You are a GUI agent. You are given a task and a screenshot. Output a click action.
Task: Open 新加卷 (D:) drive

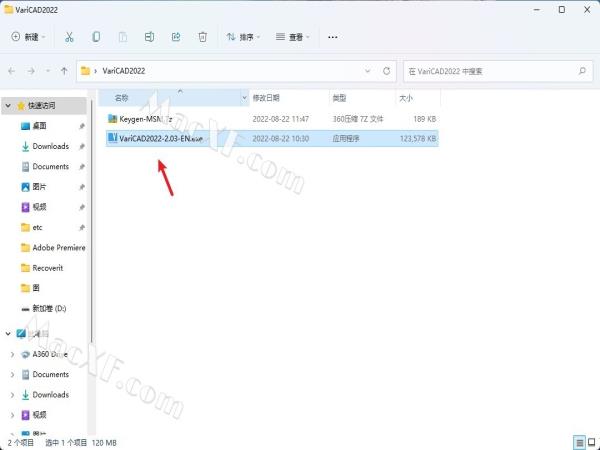pyautogui.click(x=49, y=308)
